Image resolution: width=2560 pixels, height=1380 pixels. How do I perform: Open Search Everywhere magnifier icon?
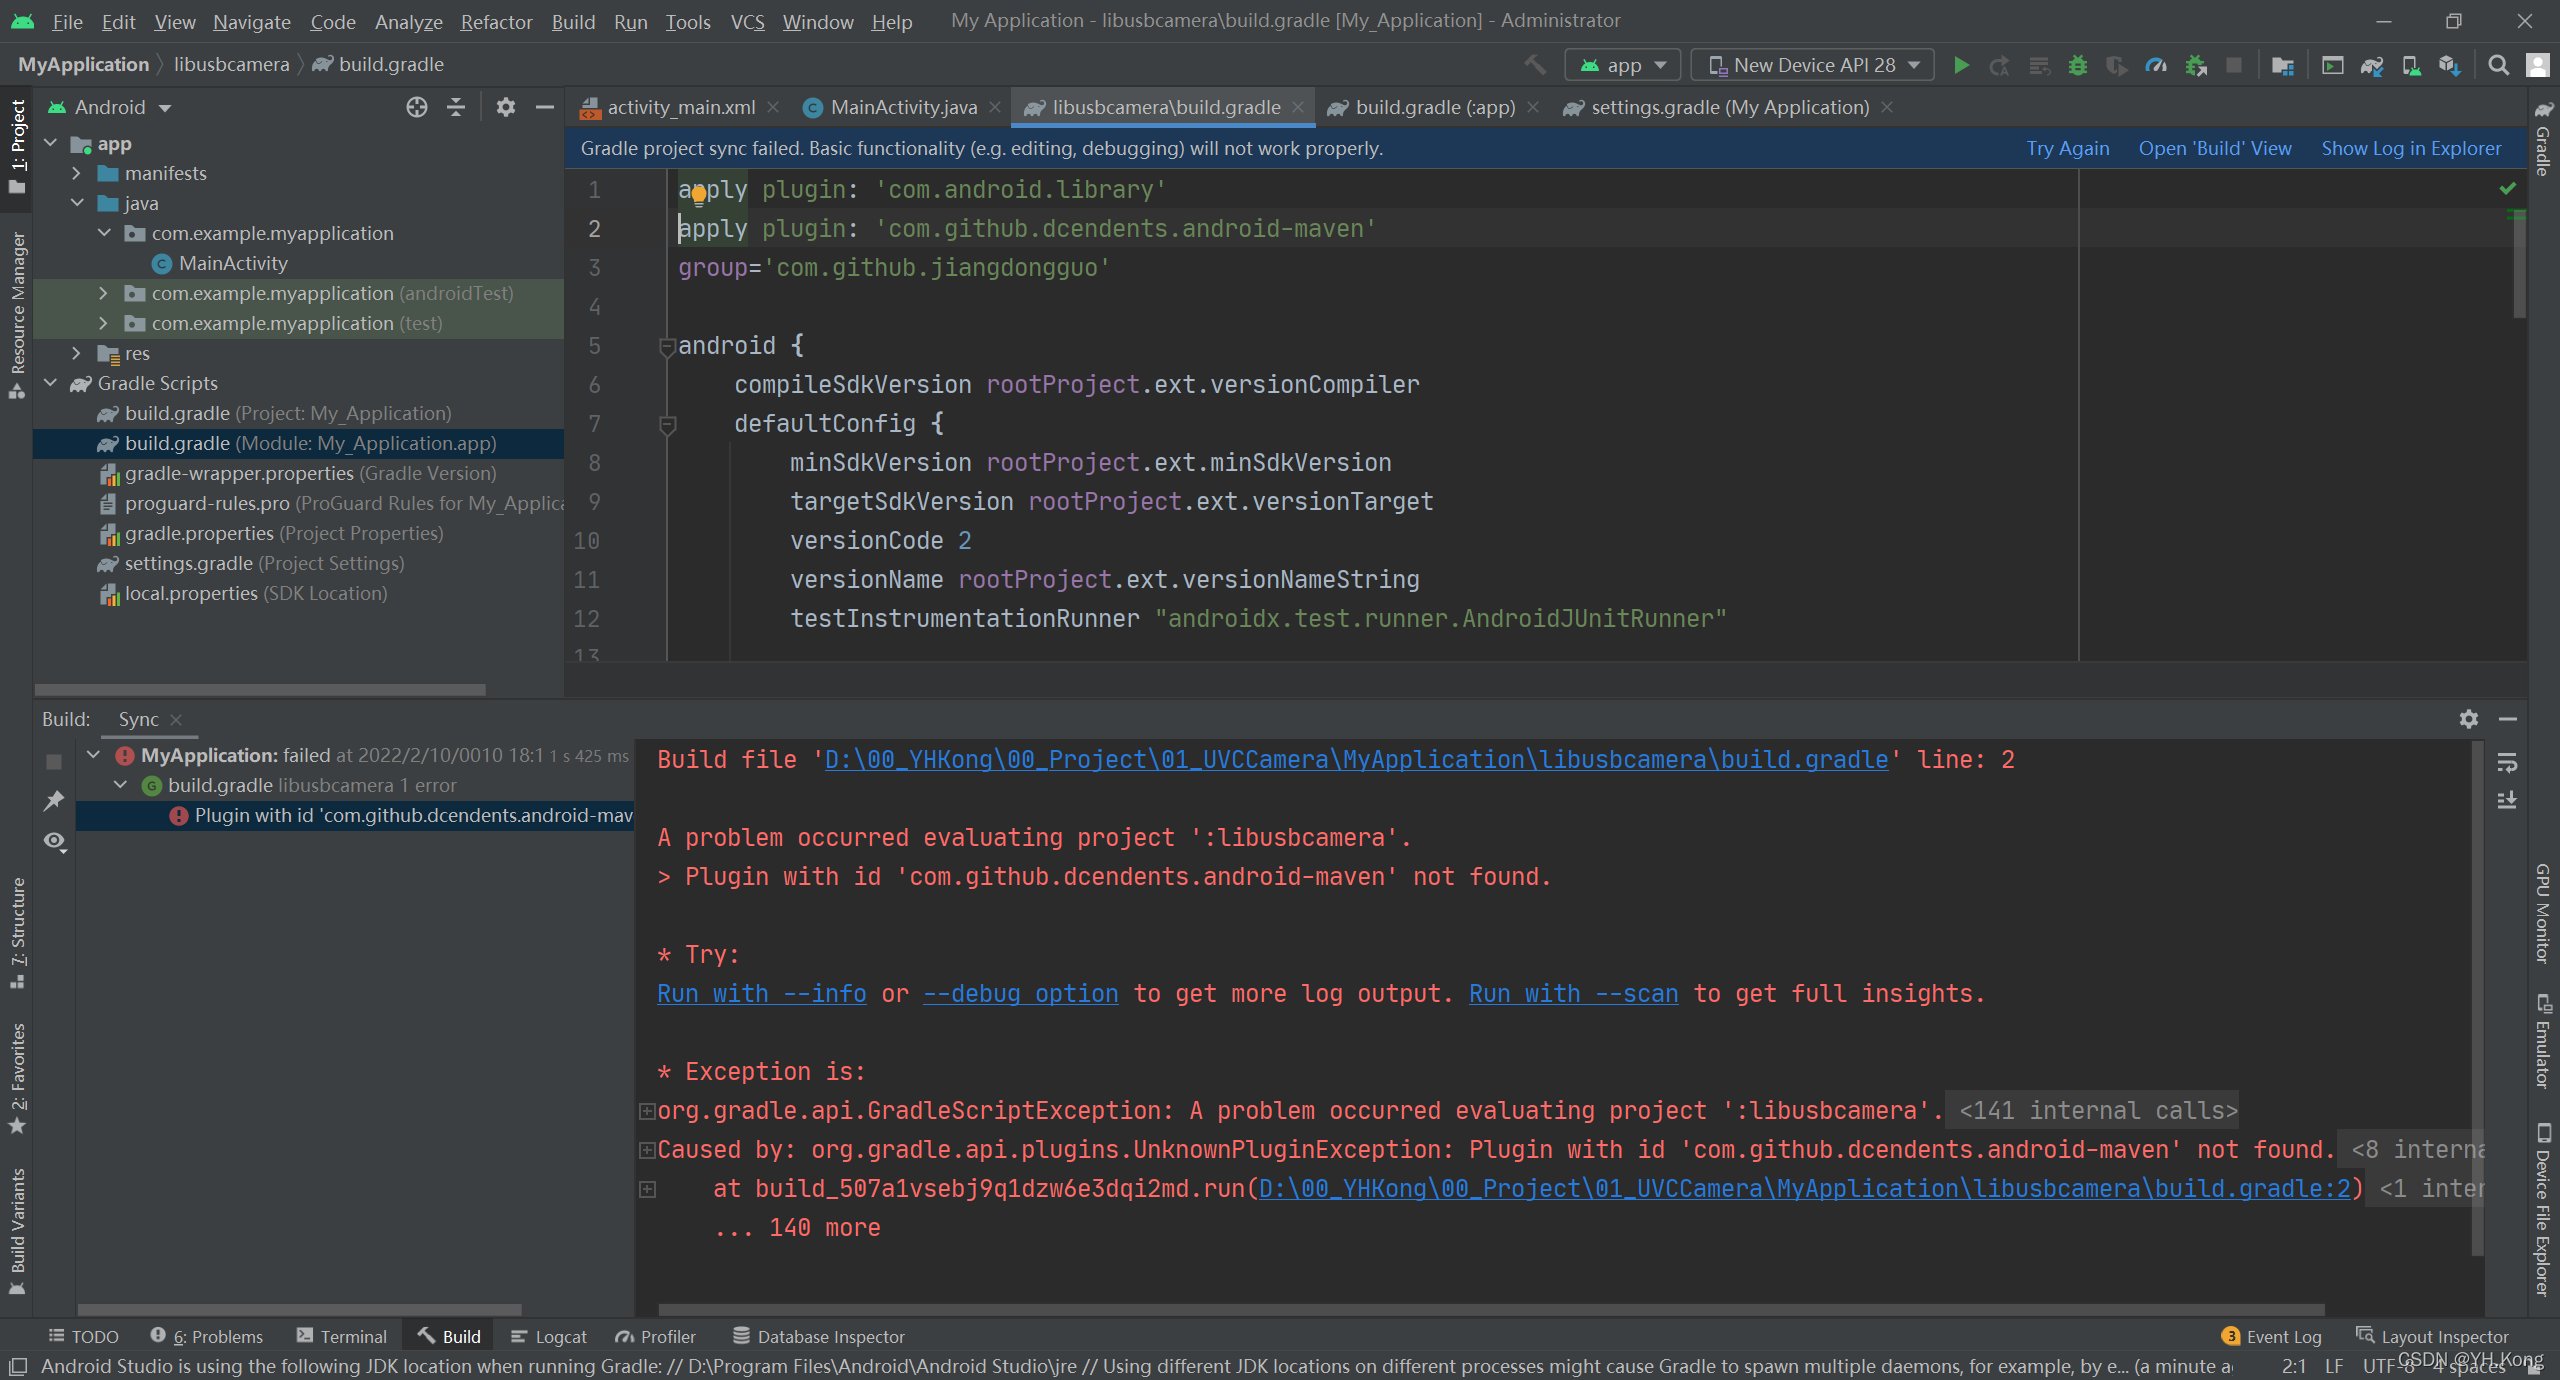click(2498, 65)
